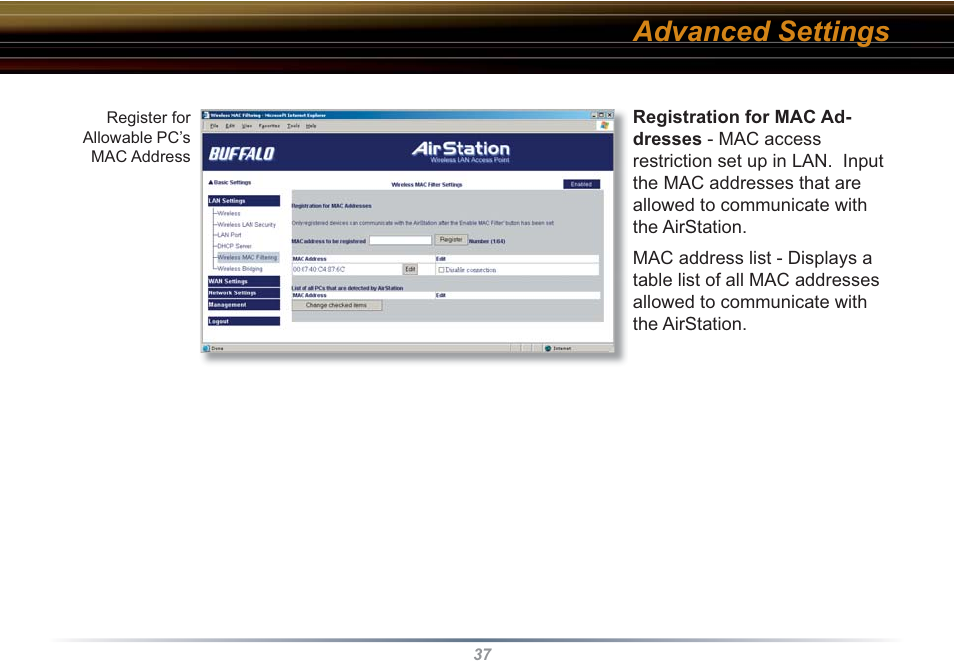Click the Internet Explorer page icon in title bar
Viewport: 954px width, 661px height.
[x=206, y=115]
